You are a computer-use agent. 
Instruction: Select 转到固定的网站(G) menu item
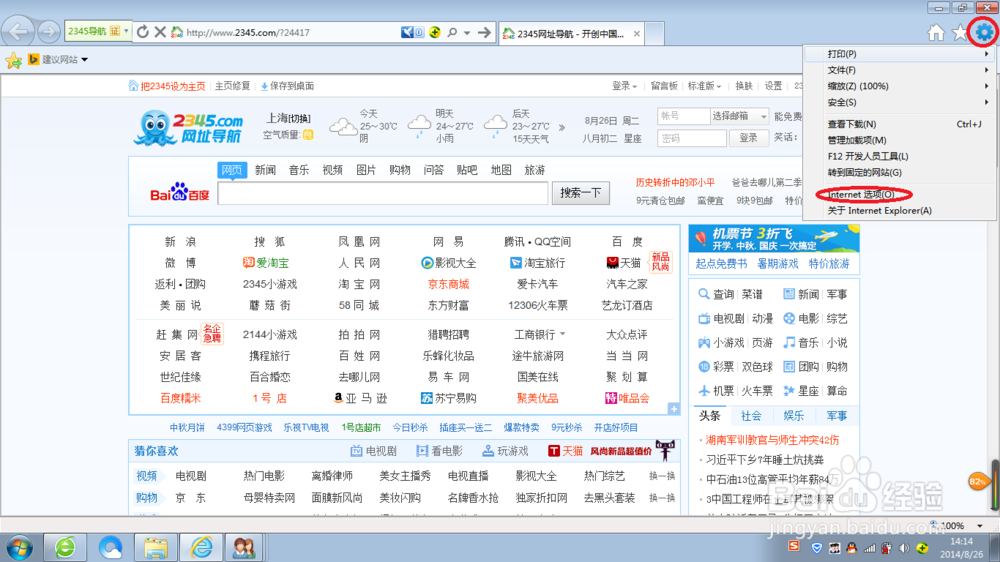899,172
